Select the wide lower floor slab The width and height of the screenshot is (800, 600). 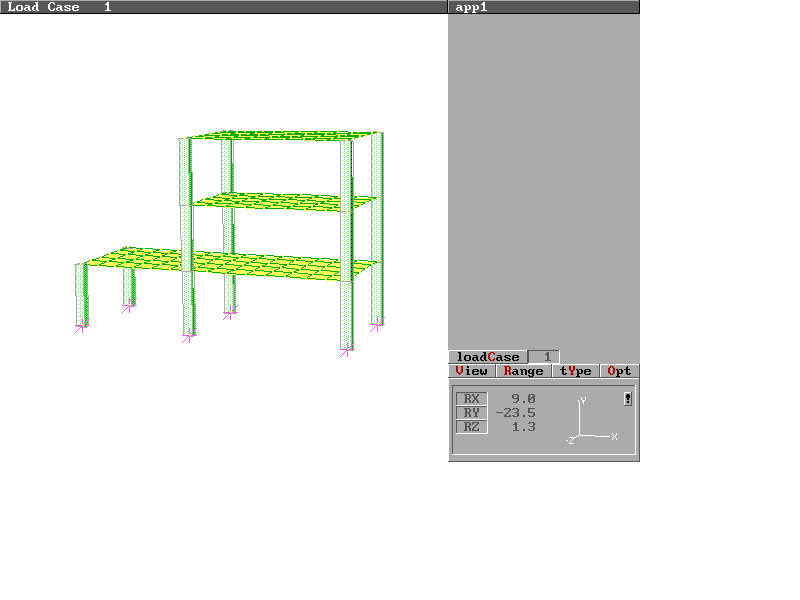tap(230, 263)
